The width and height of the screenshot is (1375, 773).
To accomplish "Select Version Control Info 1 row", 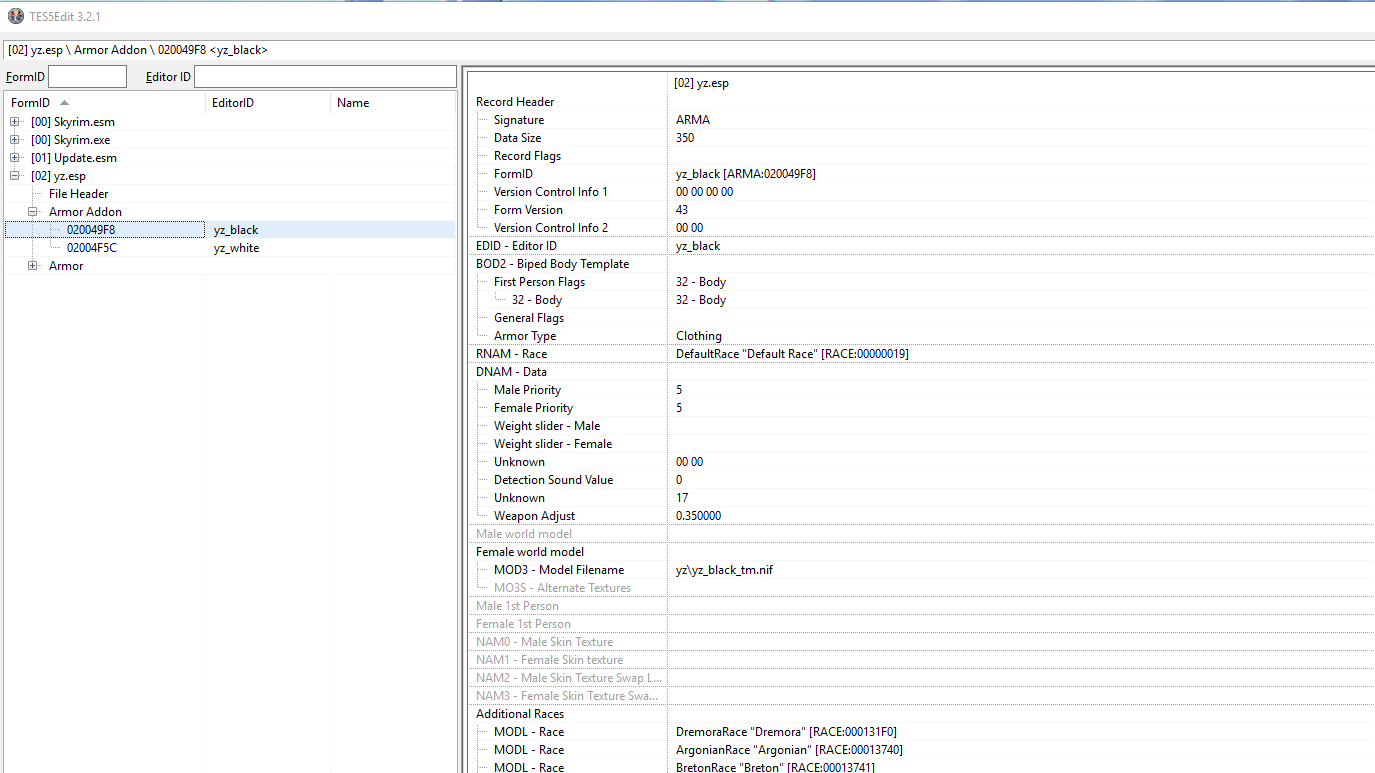I will (920, 192).
